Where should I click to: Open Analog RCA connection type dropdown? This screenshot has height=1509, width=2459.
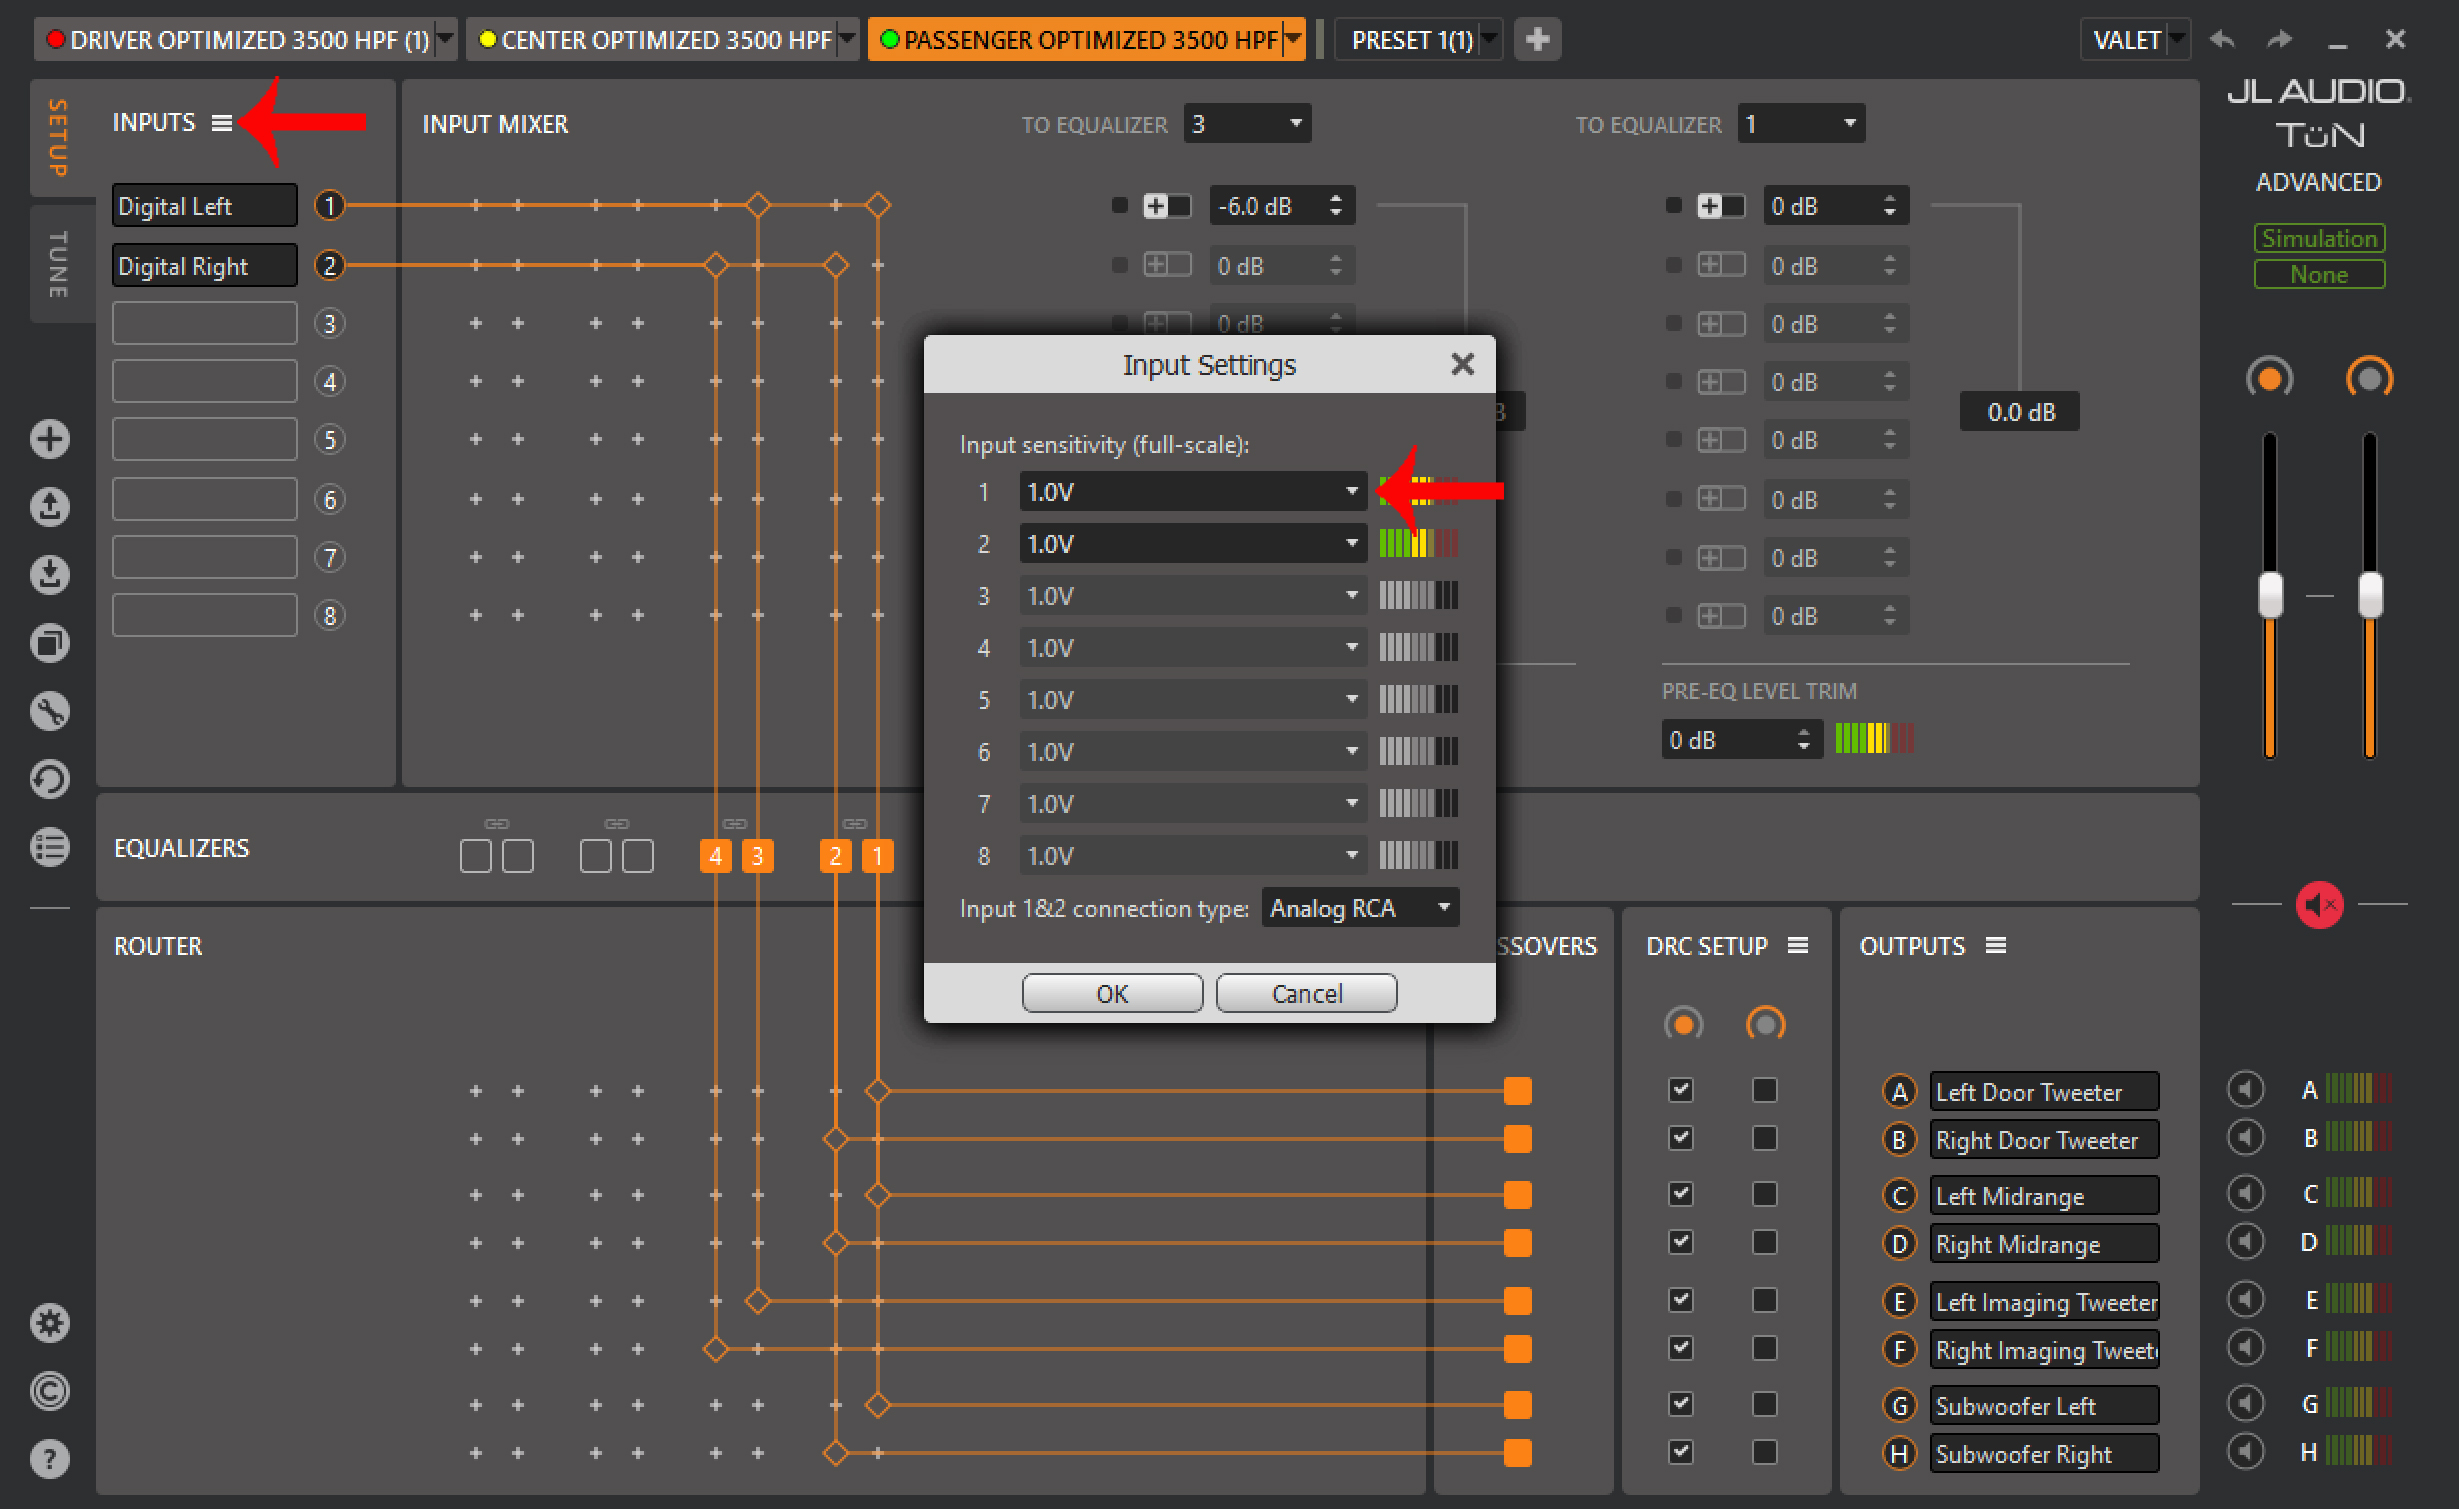[x=1359, y=908]
